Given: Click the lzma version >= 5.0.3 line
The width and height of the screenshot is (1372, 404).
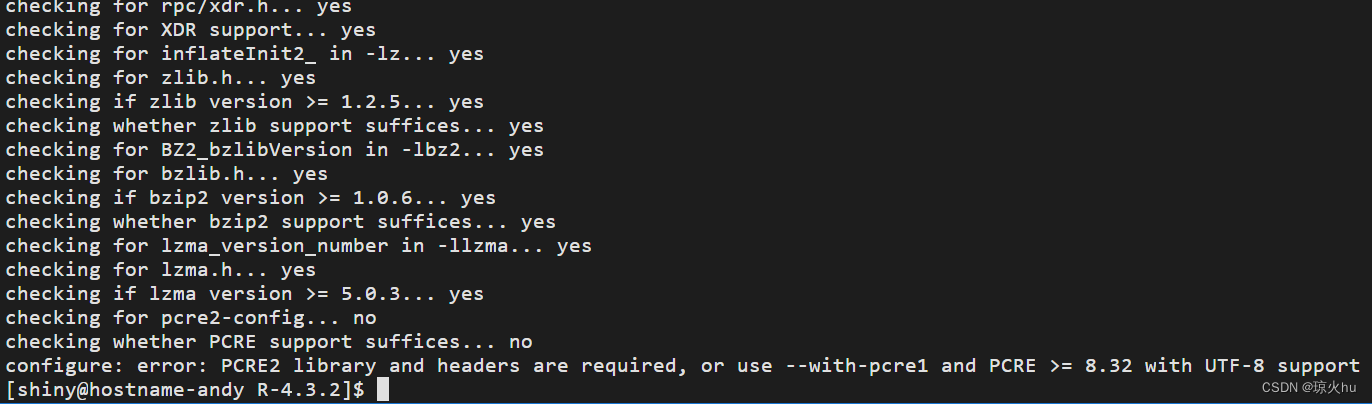Looking at the screenshot, I should tap(244, 294).
